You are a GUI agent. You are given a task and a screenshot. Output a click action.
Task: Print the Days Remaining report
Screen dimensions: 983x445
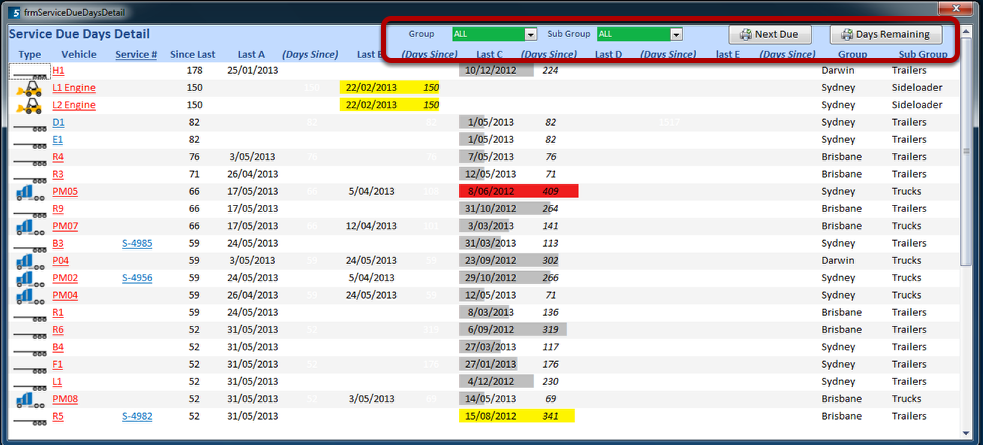tap(886, 34)
